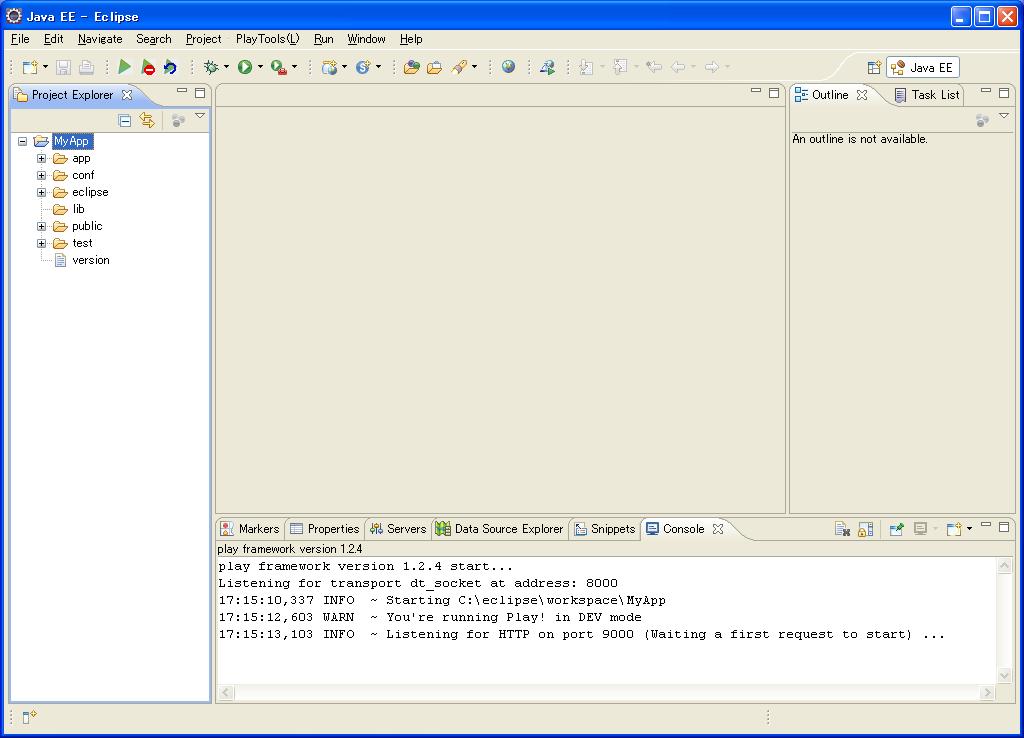Screen dimensions: 1024x738
Task: Start the Play application with green arrow
Action: [124, 67]
